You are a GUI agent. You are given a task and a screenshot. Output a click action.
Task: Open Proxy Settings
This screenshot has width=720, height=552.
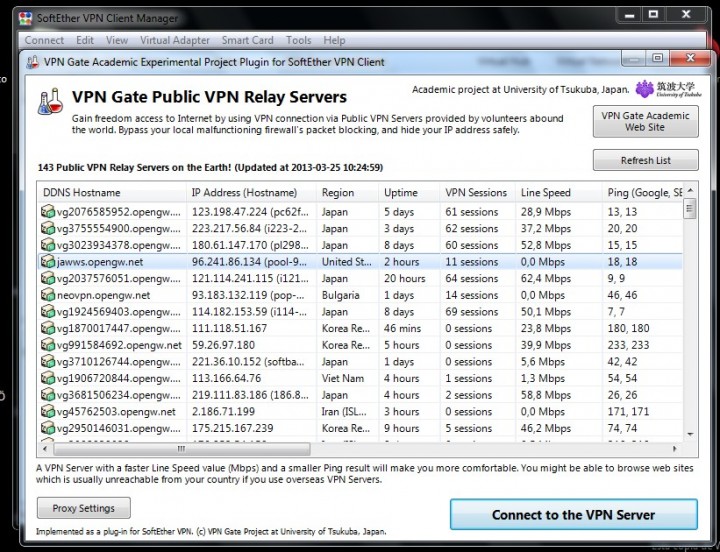pos(84,508)
